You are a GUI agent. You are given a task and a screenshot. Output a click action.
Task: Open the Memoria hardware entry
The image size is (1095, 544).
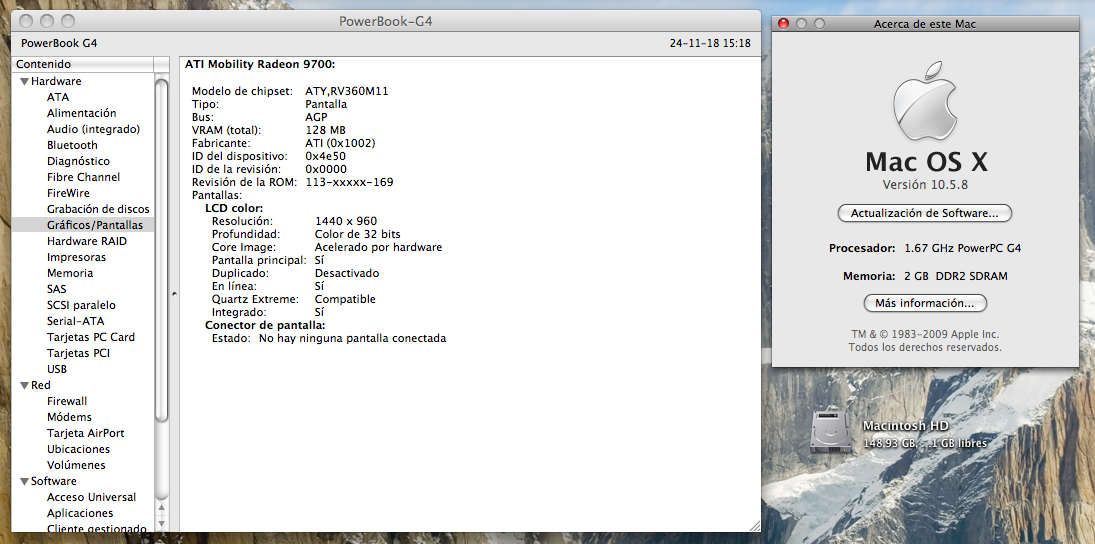click(x=70, y=273)
